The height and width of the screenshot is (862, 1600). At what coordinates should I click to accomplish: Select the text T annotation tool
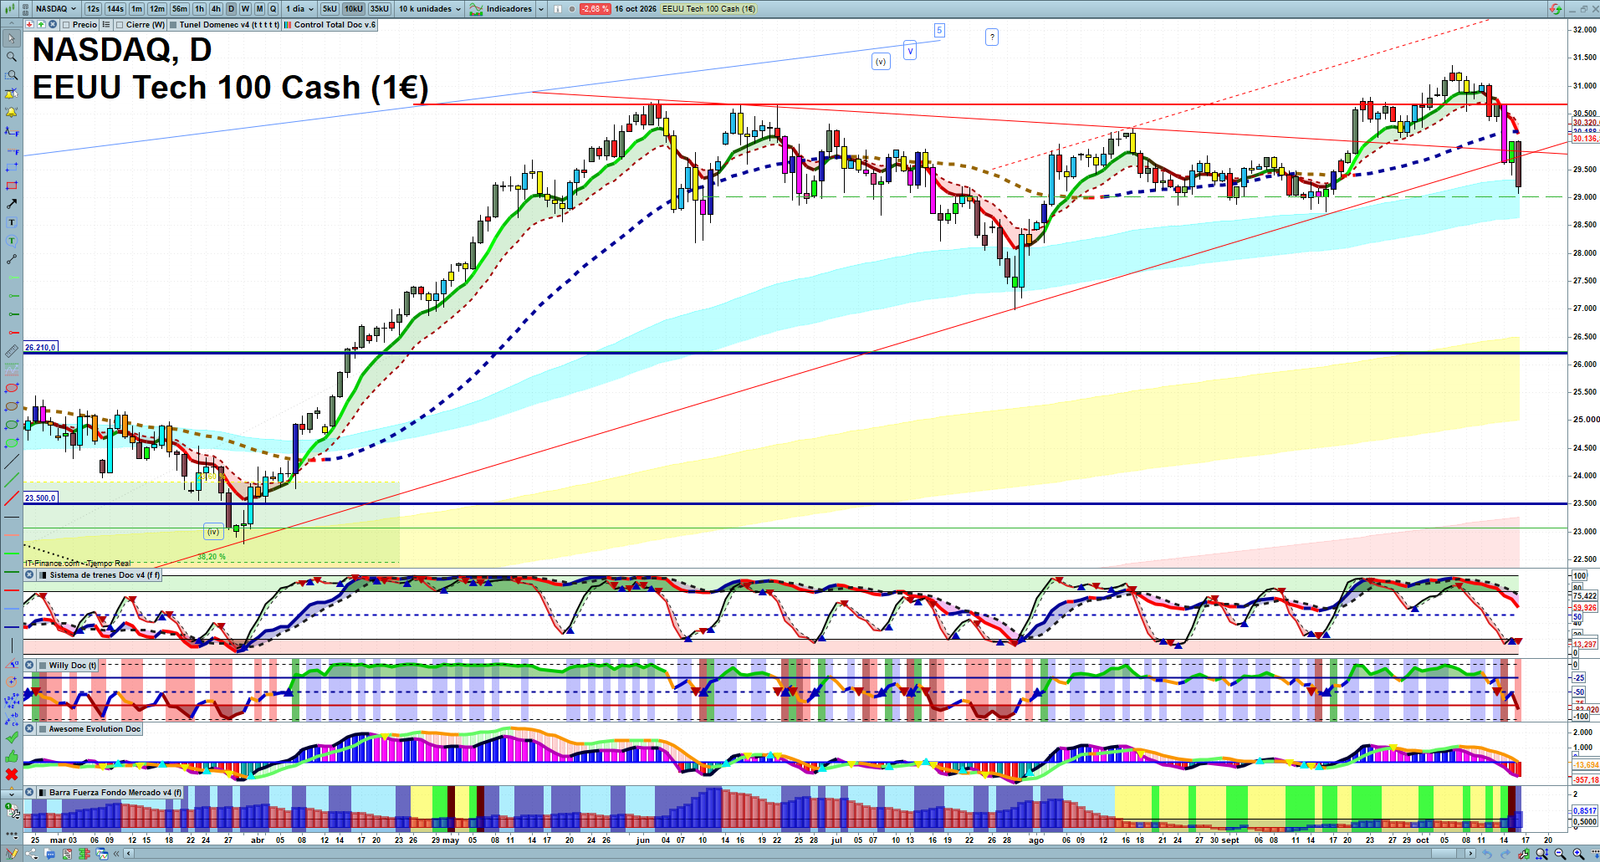[x=11, y=222]
